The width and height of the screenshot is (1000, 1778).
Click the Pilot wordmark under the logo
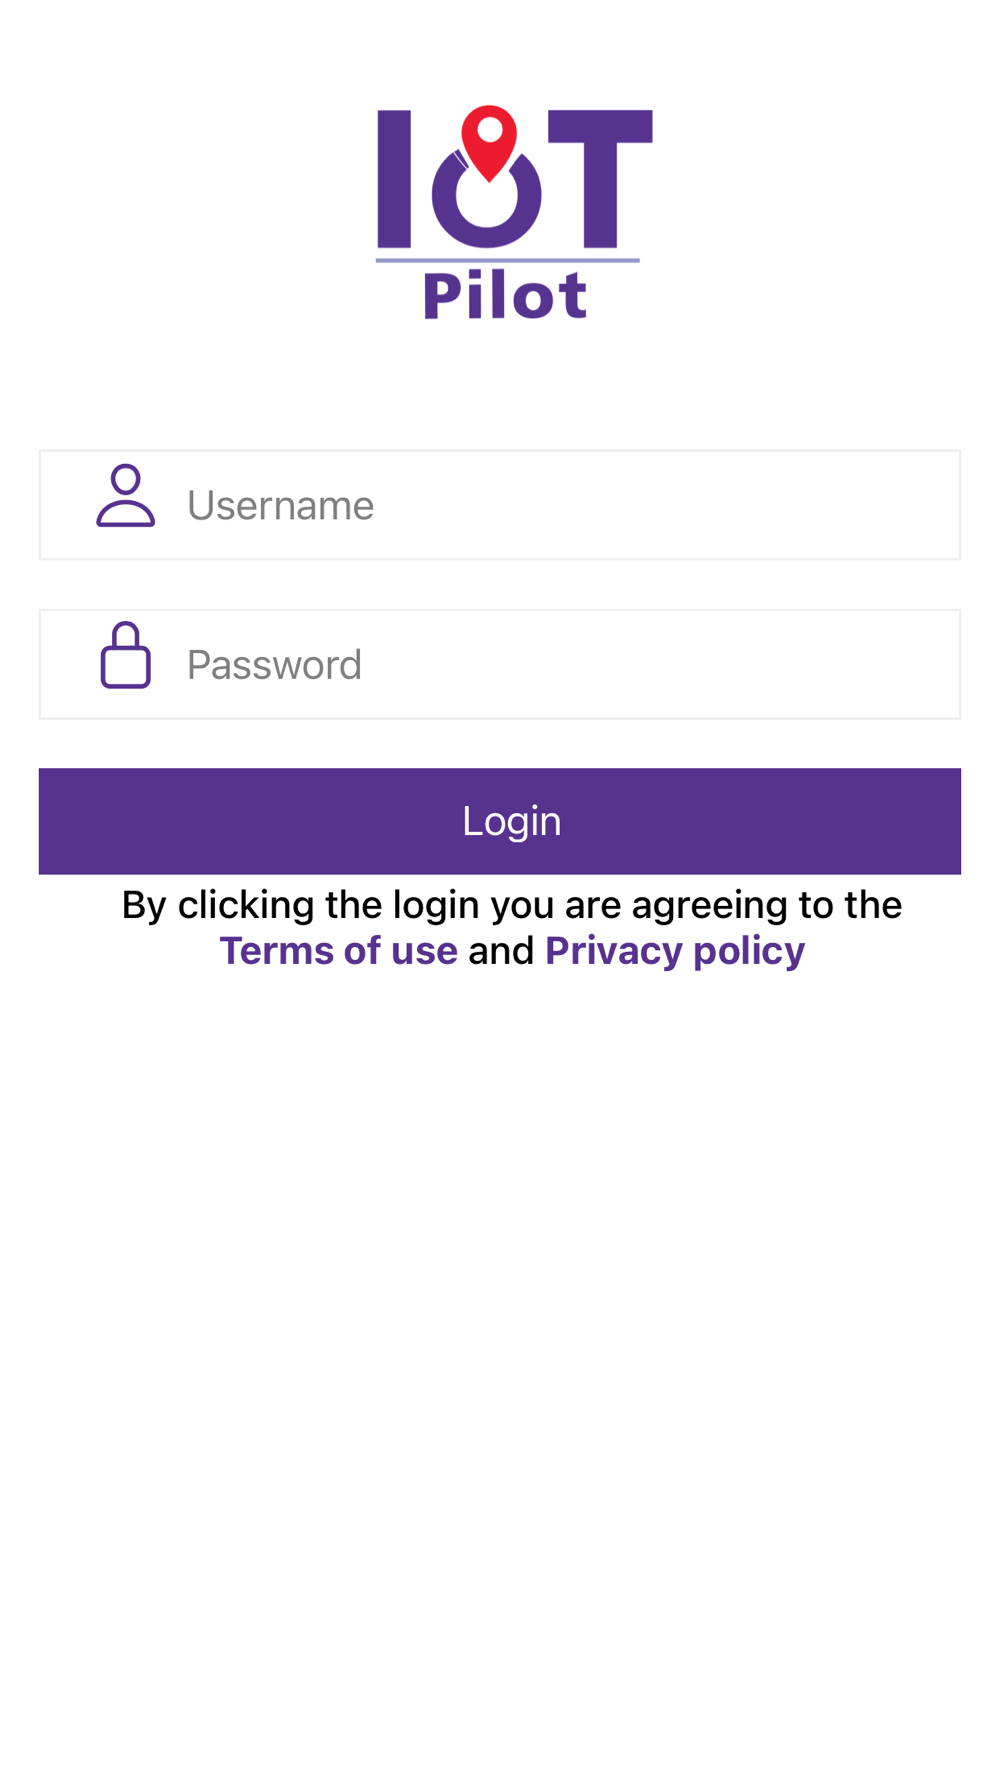[x=505, y=295]
